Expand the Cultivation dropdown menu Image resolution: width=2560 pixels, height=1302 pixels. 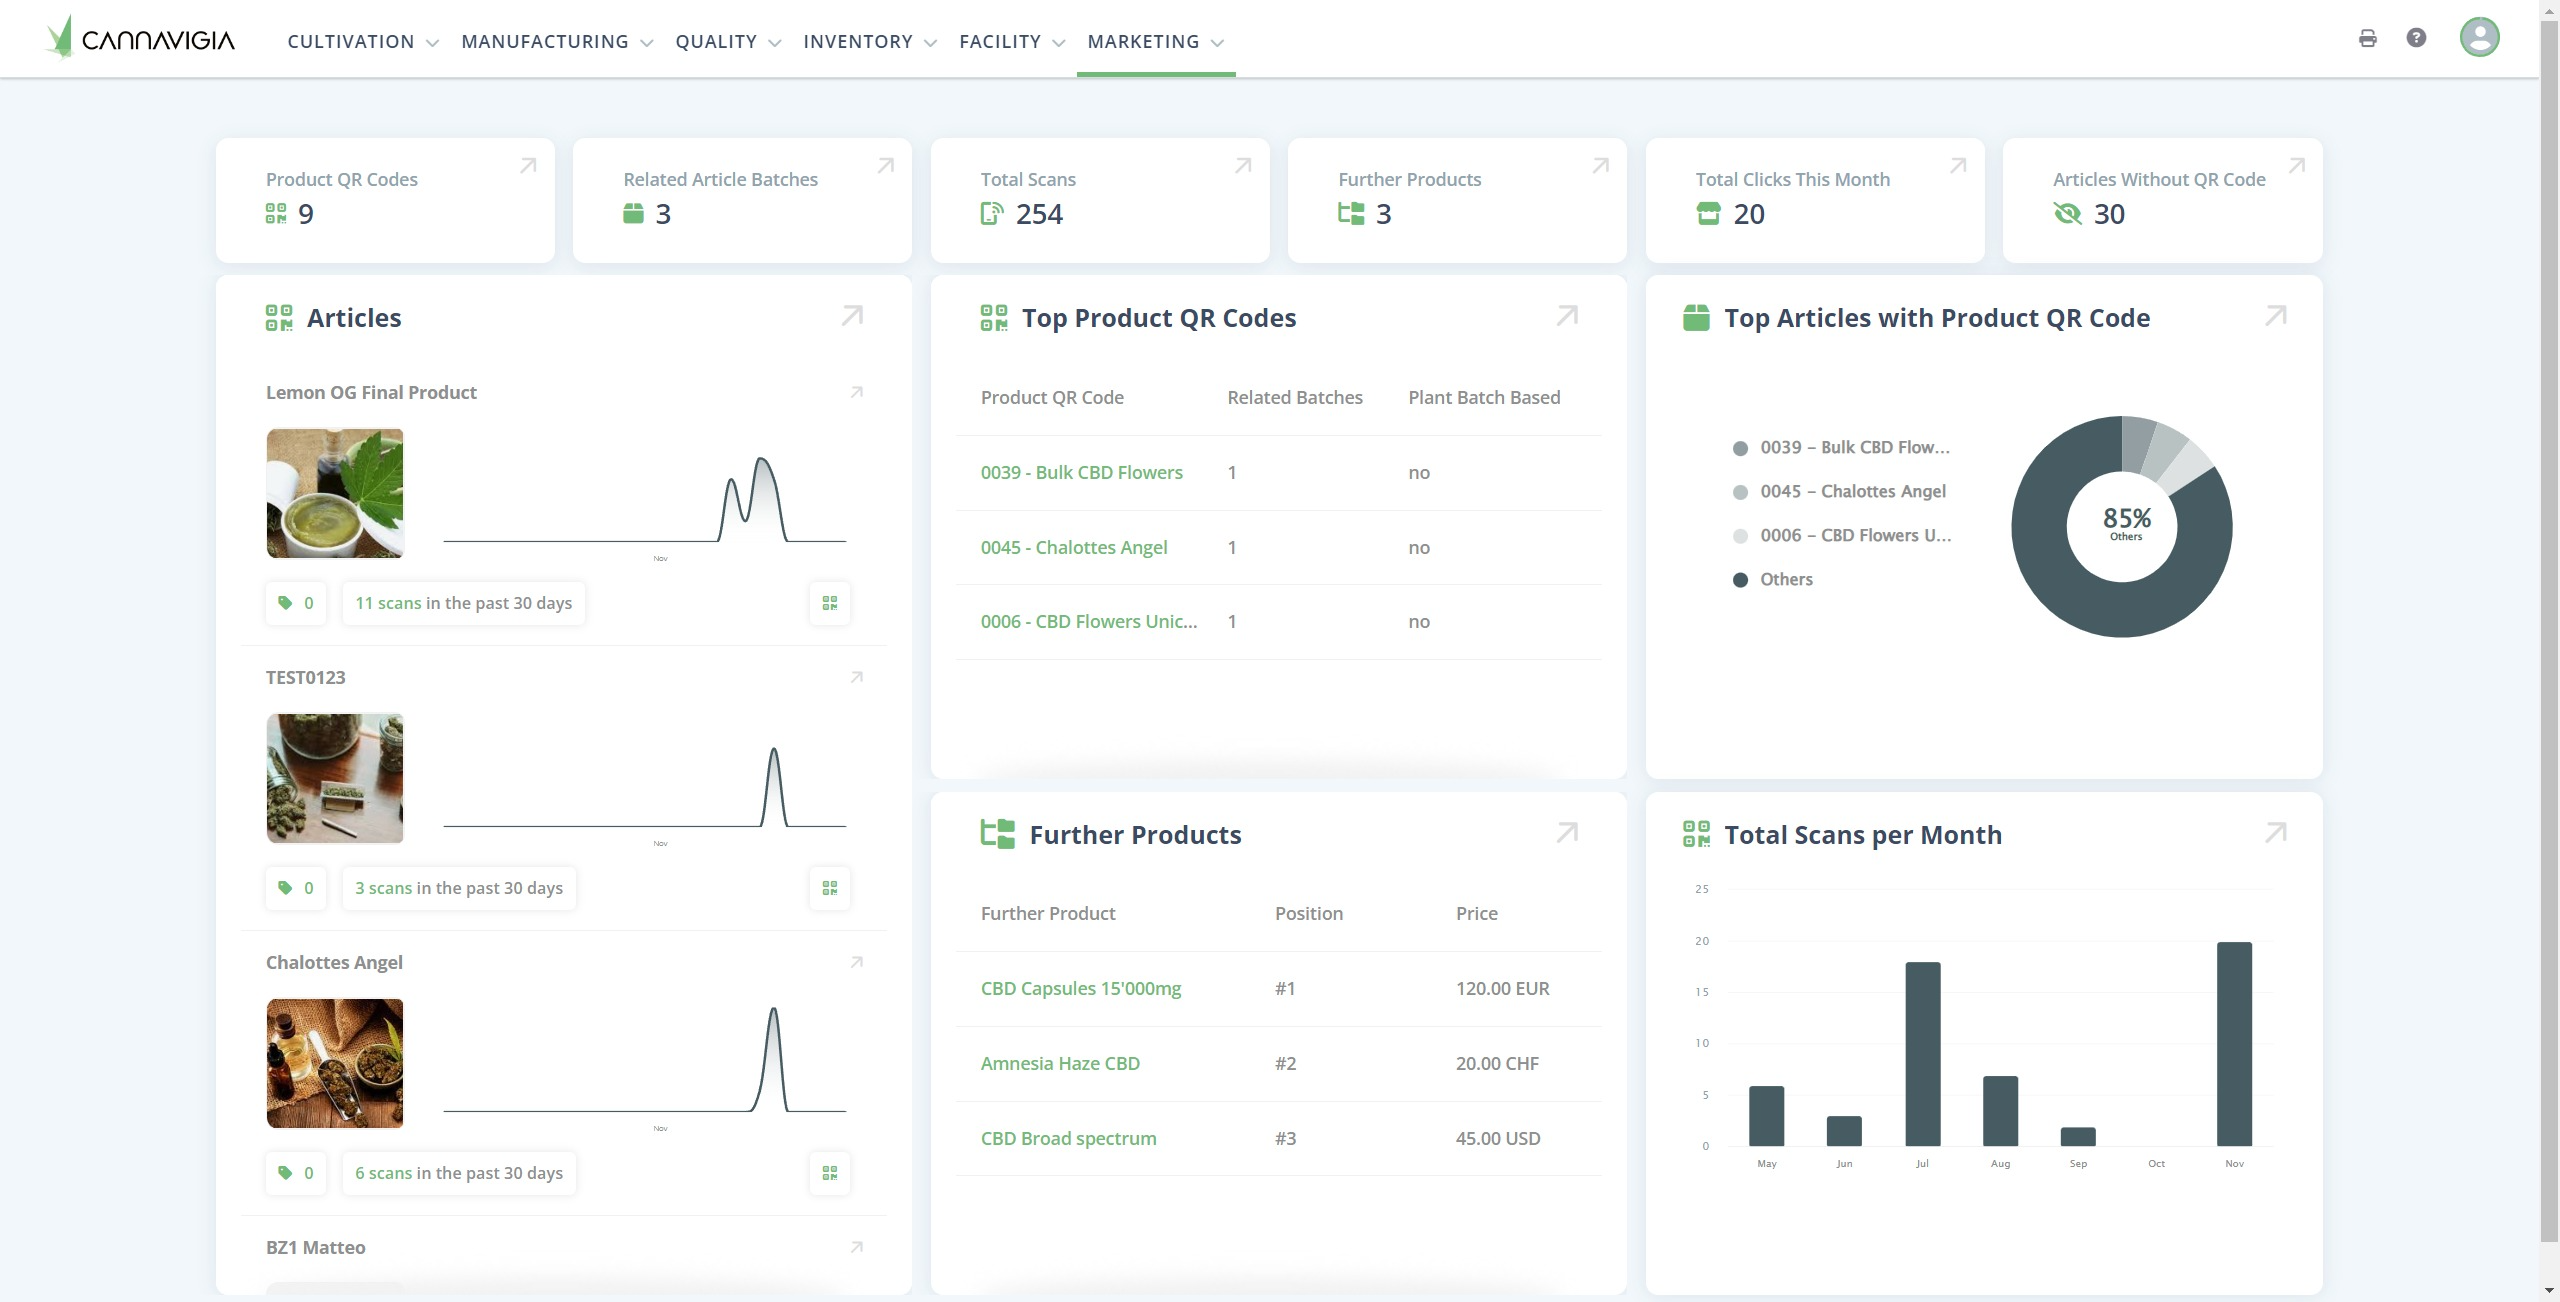(362, 42)
